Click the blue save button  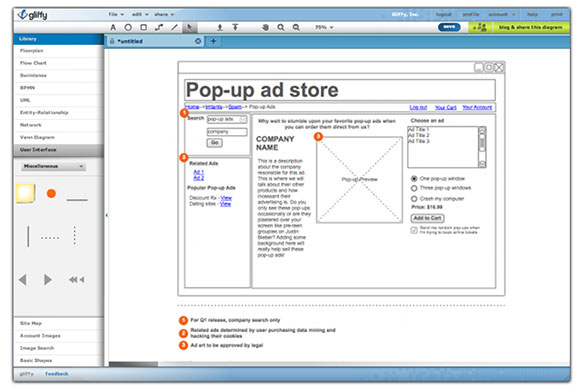[449, 27]
